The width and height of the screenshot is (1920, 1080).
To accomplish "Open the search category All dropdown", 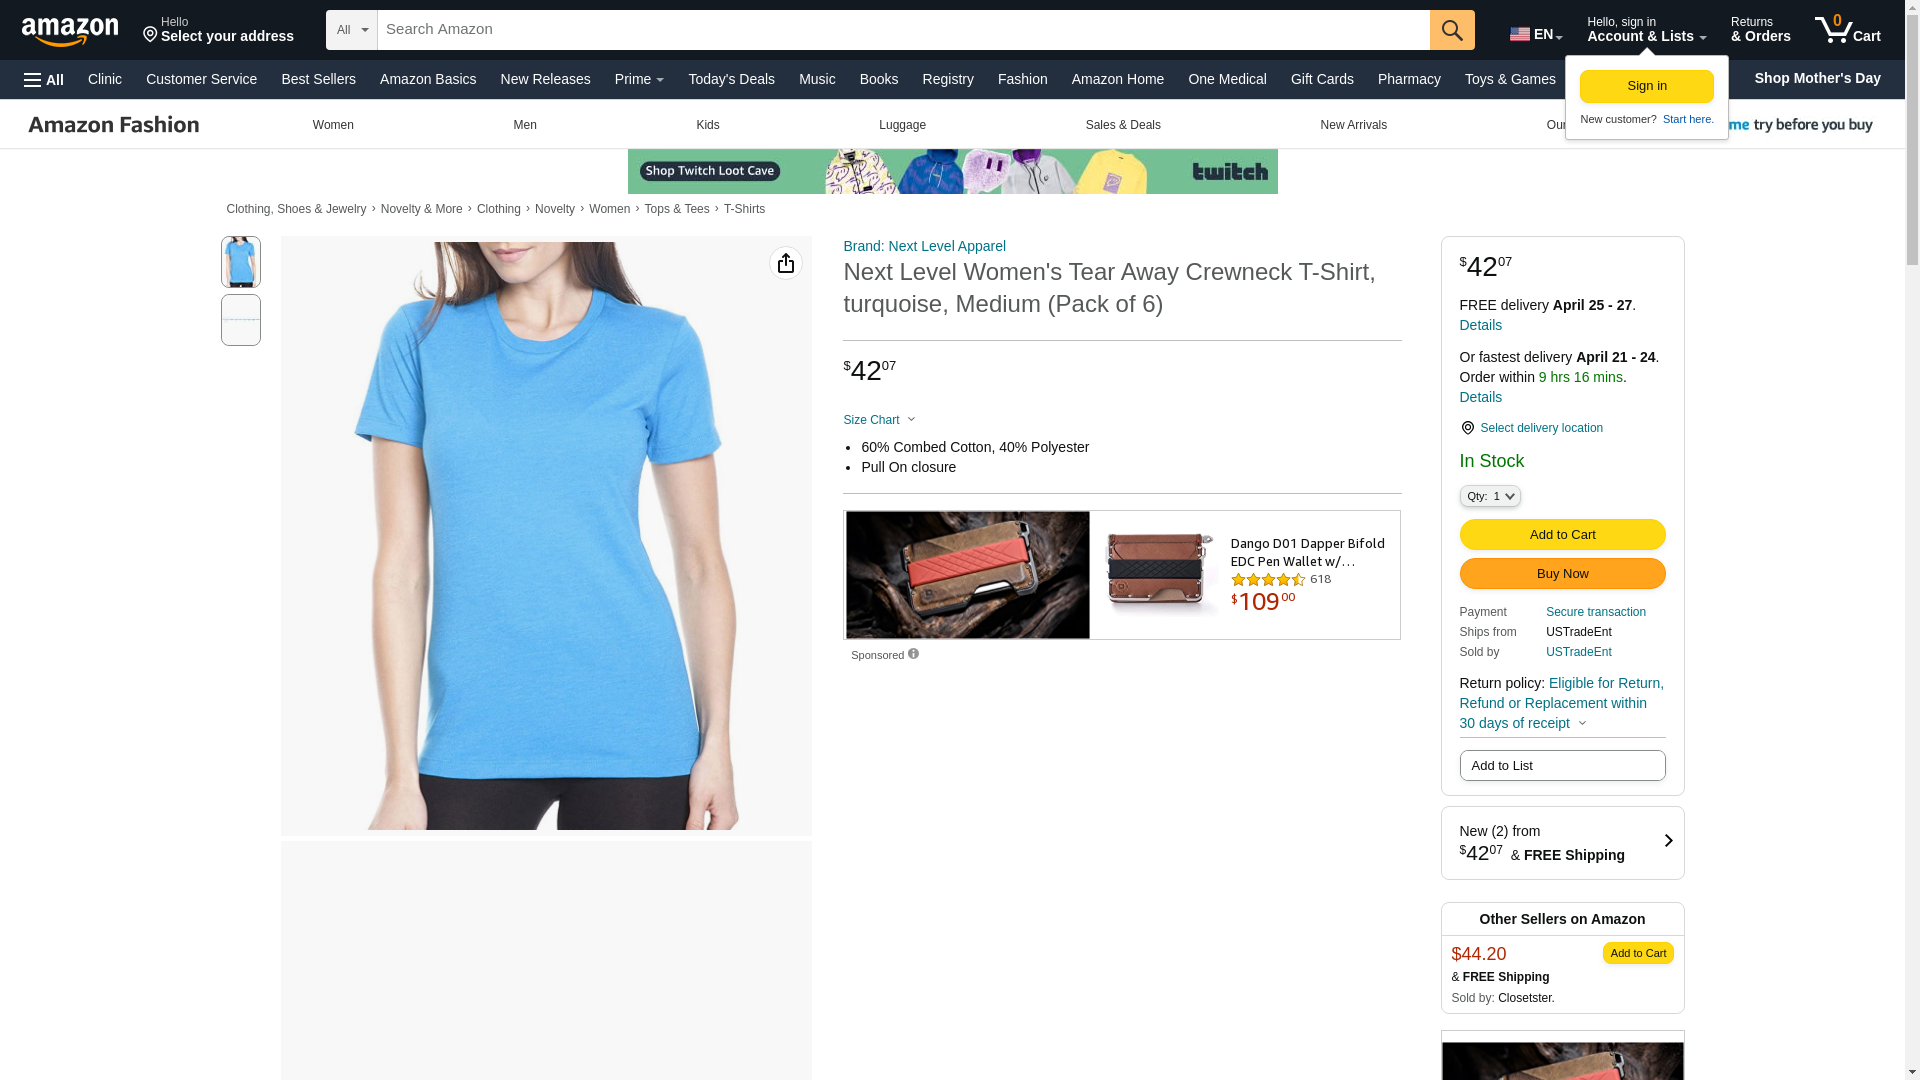I will (352, 30).
